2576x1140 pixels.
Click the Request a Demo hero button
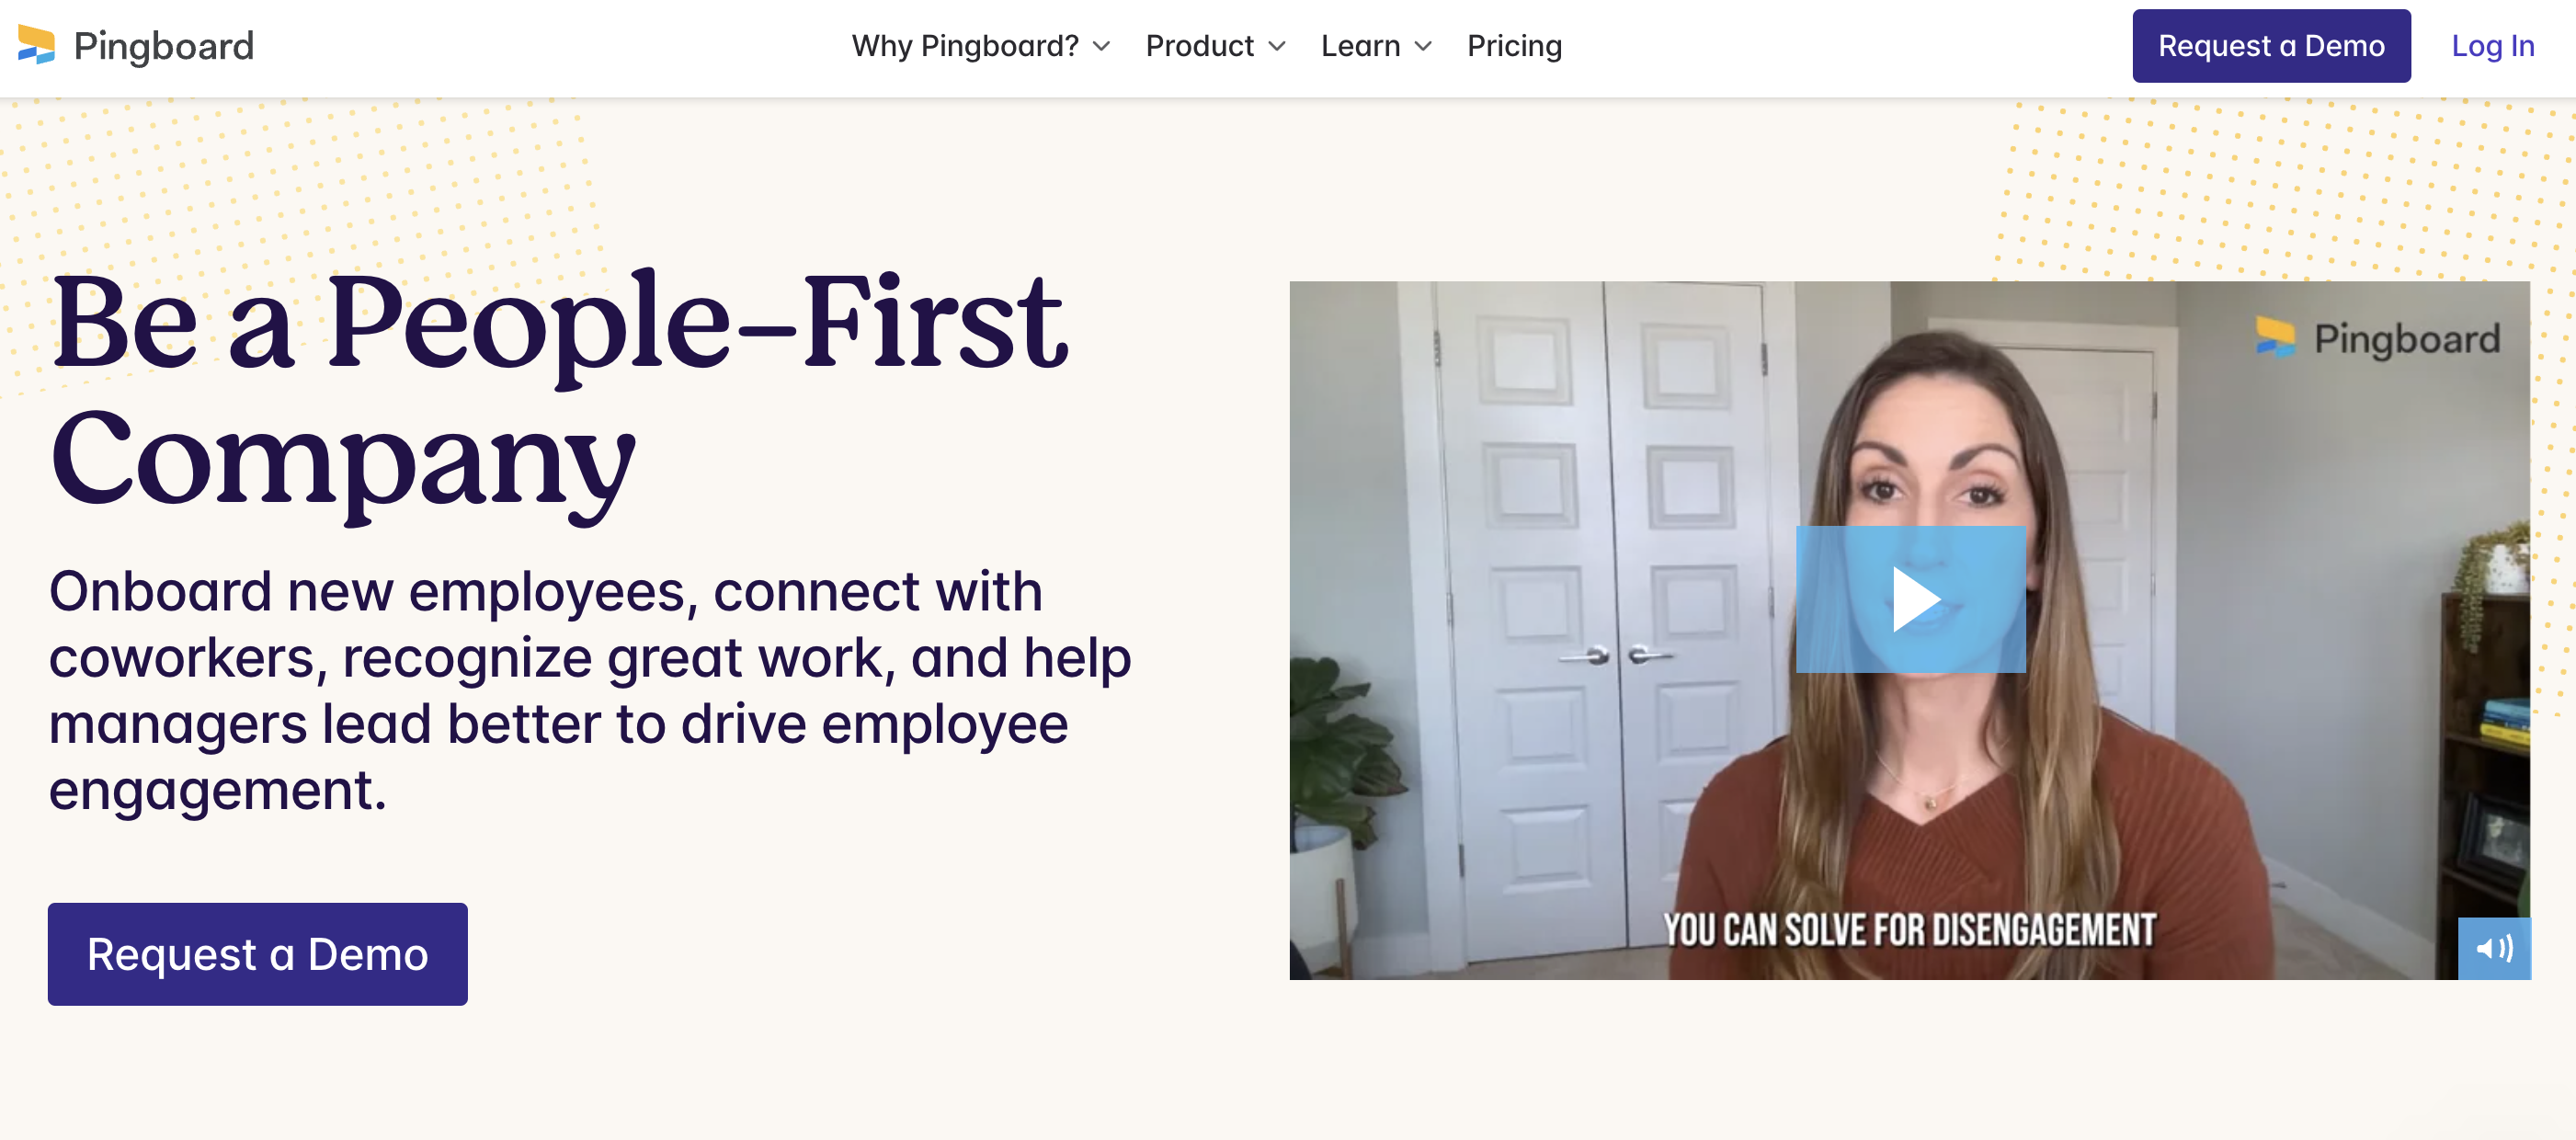[x=256, y=950]
